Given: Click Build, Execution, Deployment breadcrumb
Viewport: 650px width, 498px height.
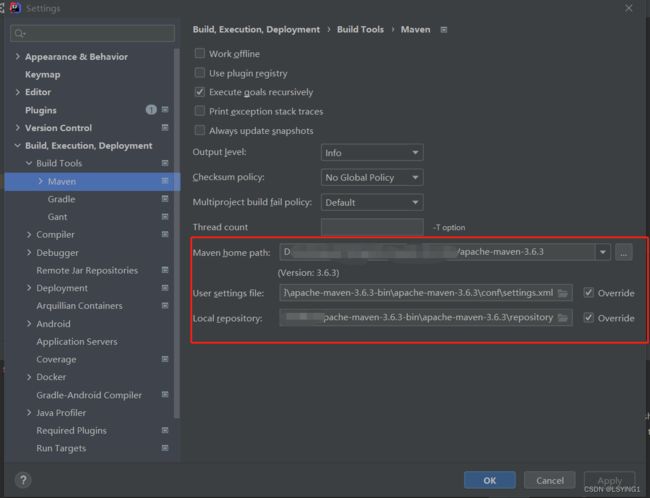Looking at the screenshot, I should pyautogui.click(x=256, y=29).
